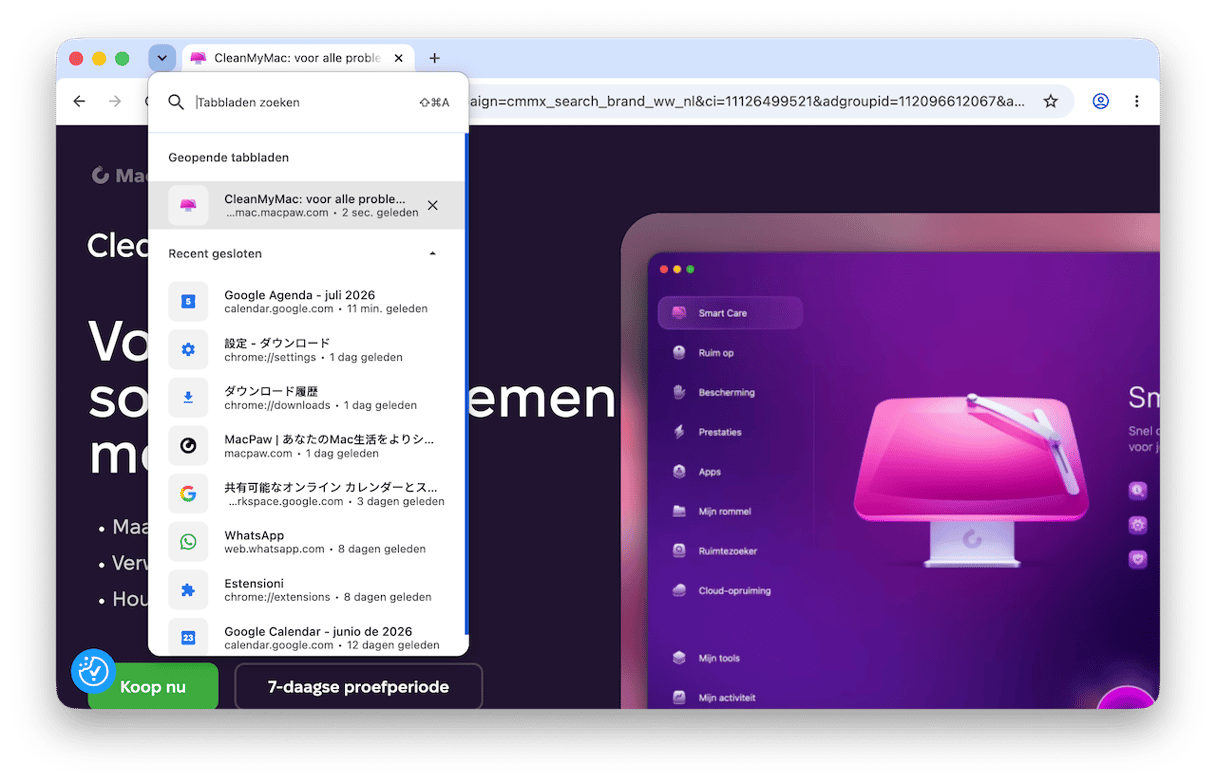Click the Koop nu button
The width and height of the screenshot is (1216, 783).
pyautogui.click(x=153, y=687)
